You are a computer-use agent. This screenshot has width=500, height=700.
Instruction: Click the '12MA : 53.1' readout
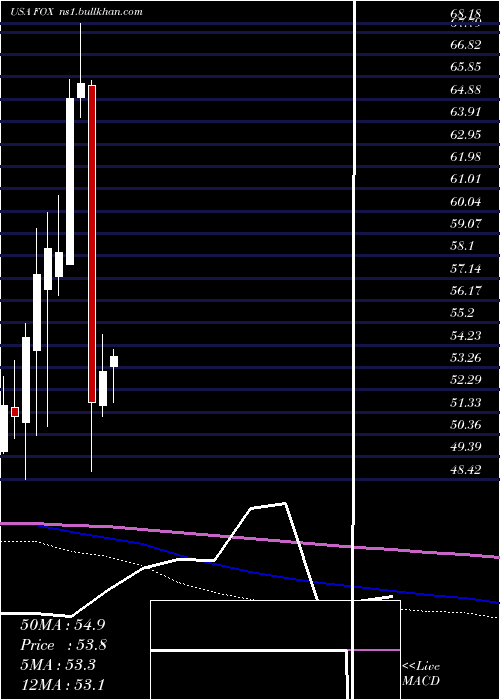click(62, 685)
